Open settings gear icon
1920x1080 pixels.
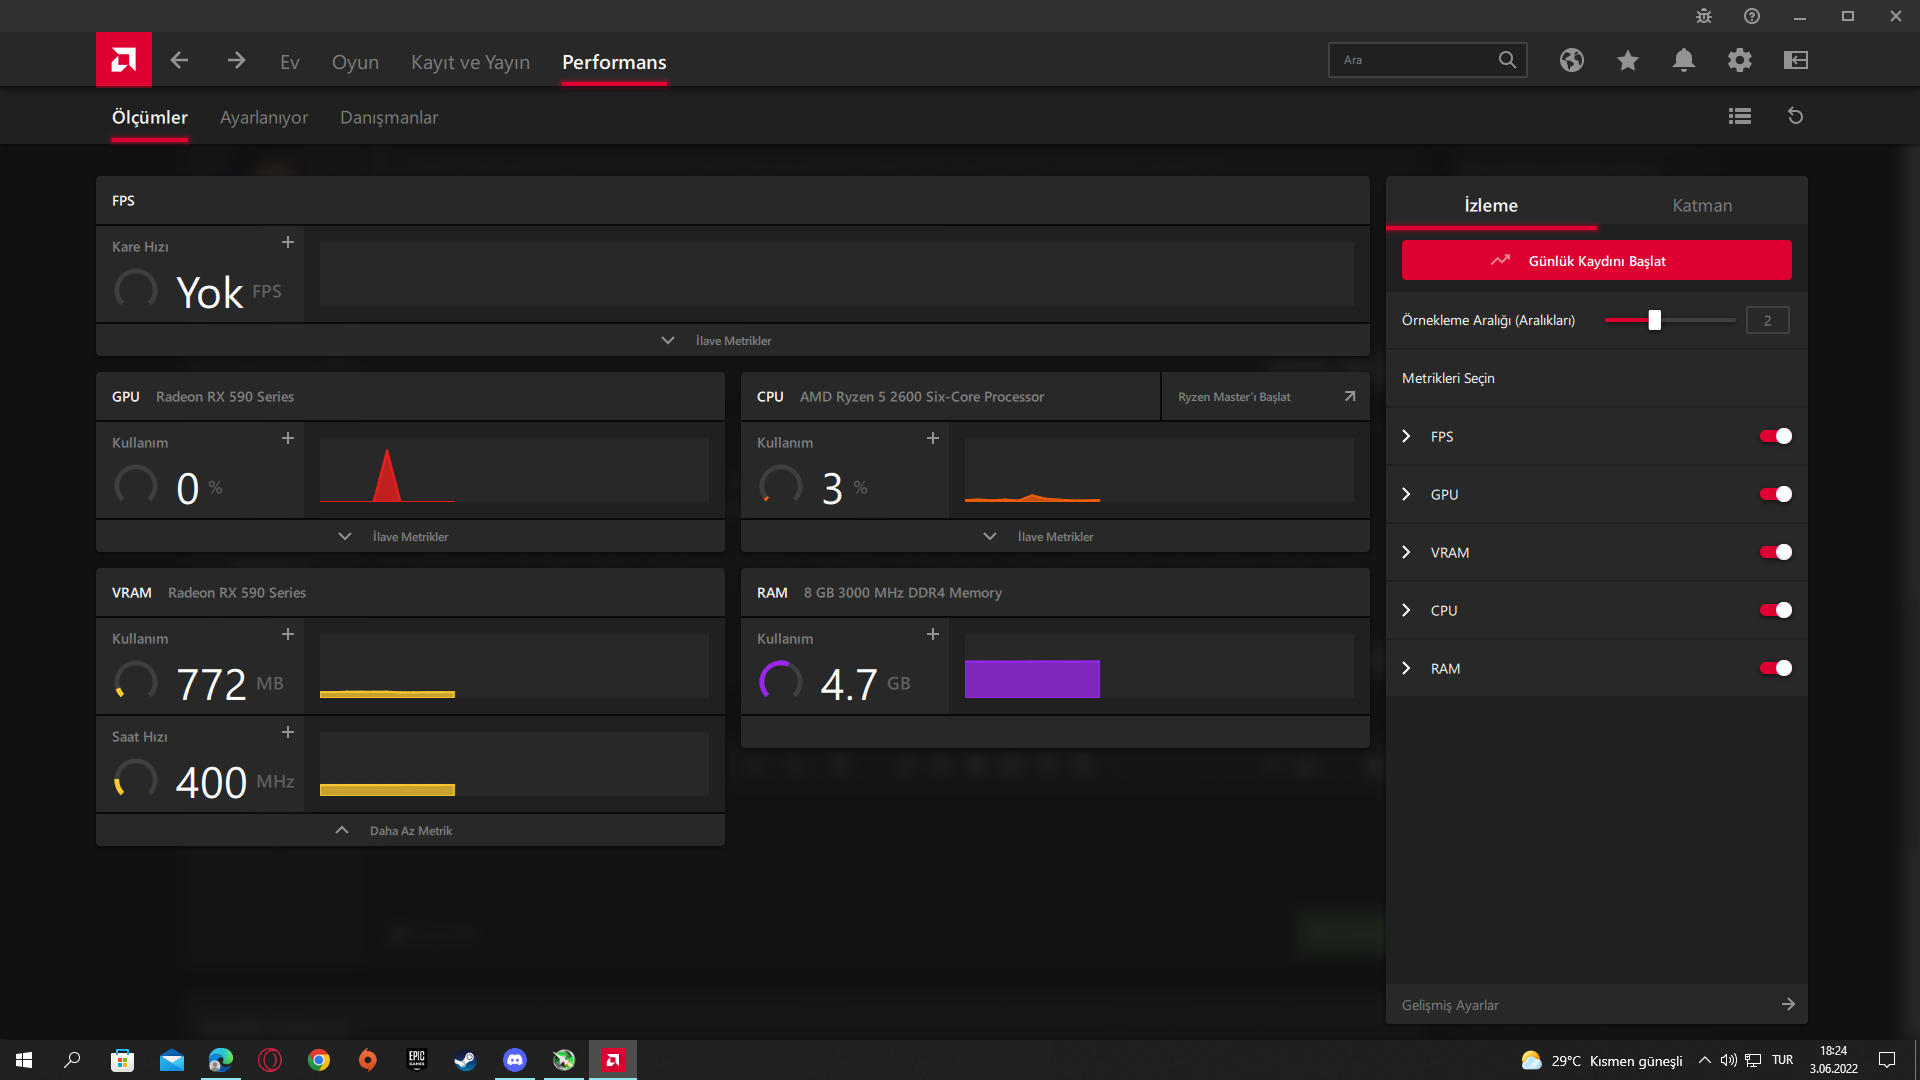click(1739, 60)
